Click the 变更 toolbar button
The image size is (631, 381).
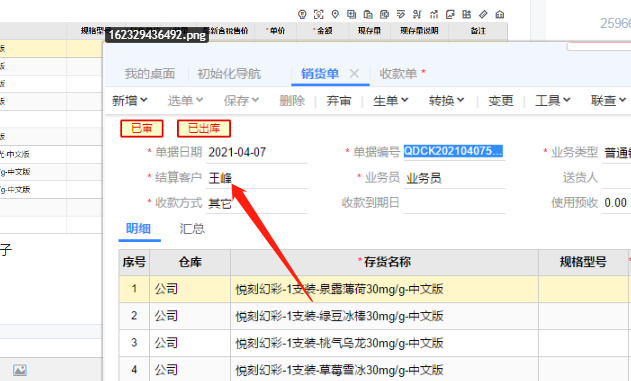pyautogui.click(x=501, y=100)
